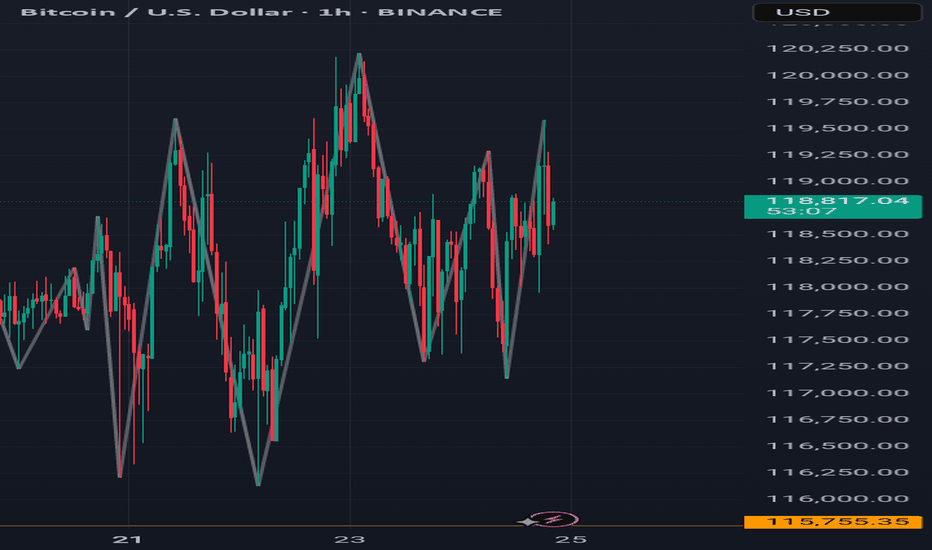Click the sparkle star icon on time axis
Image resolution: width=932 pixels, height=550 pixels.
527,522
